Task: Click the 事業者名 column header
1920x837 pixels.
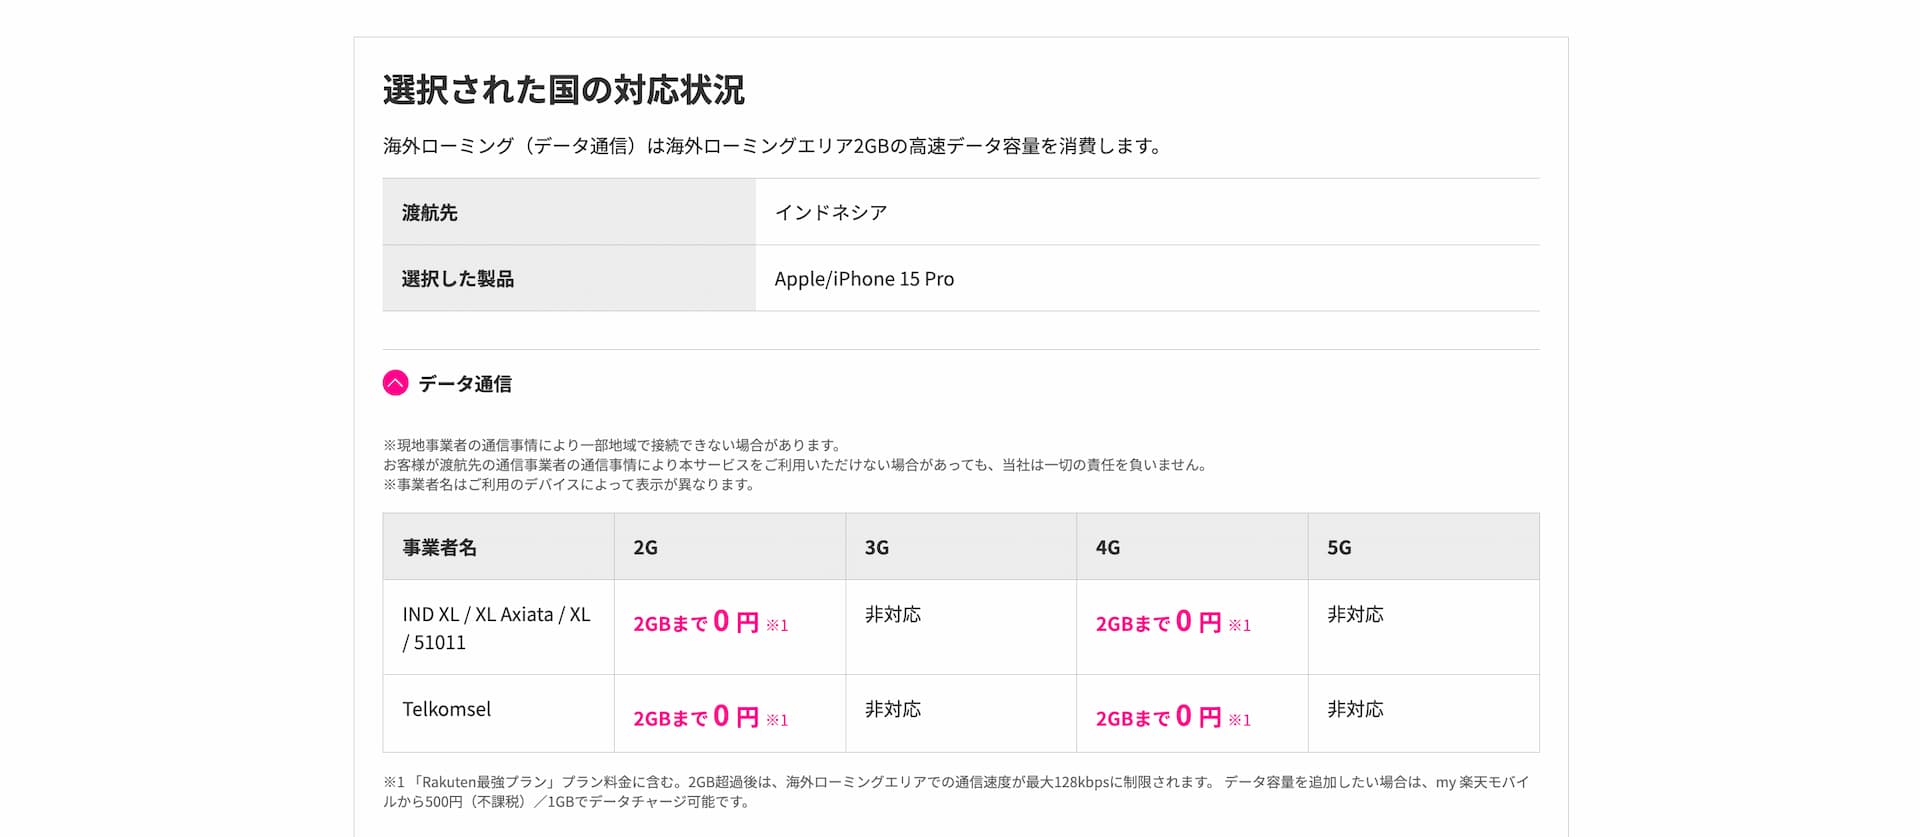Action: 498,547
